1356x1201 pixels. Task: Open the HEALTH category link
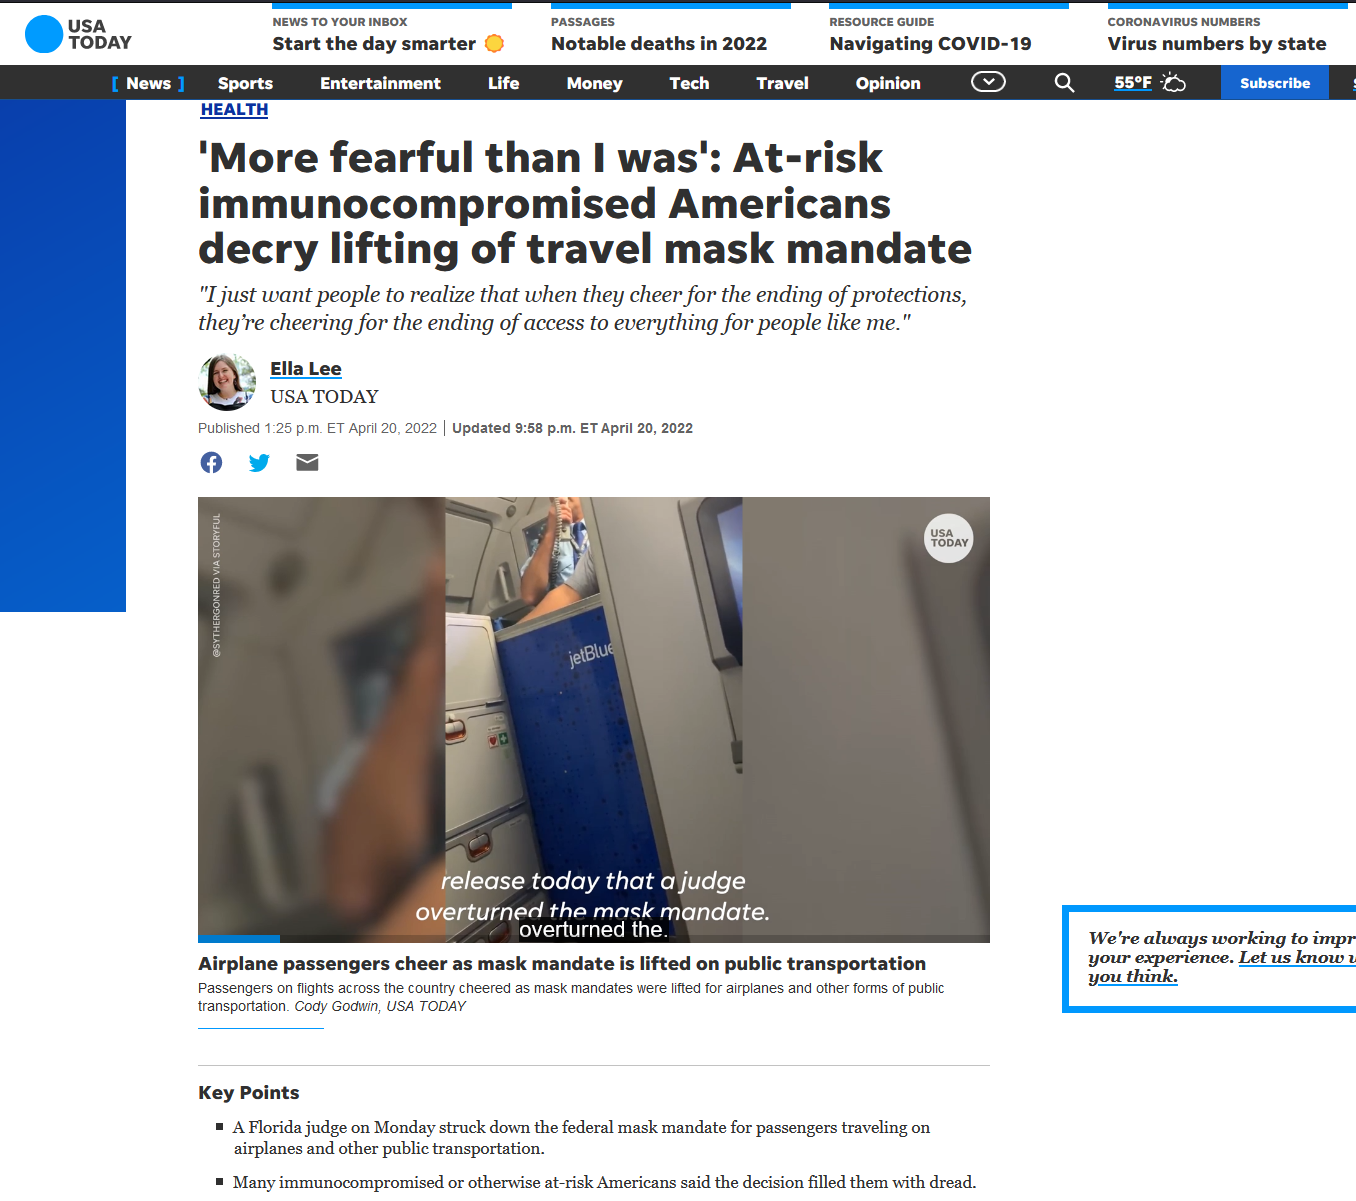pyautogui.click(x=234, y=110)
